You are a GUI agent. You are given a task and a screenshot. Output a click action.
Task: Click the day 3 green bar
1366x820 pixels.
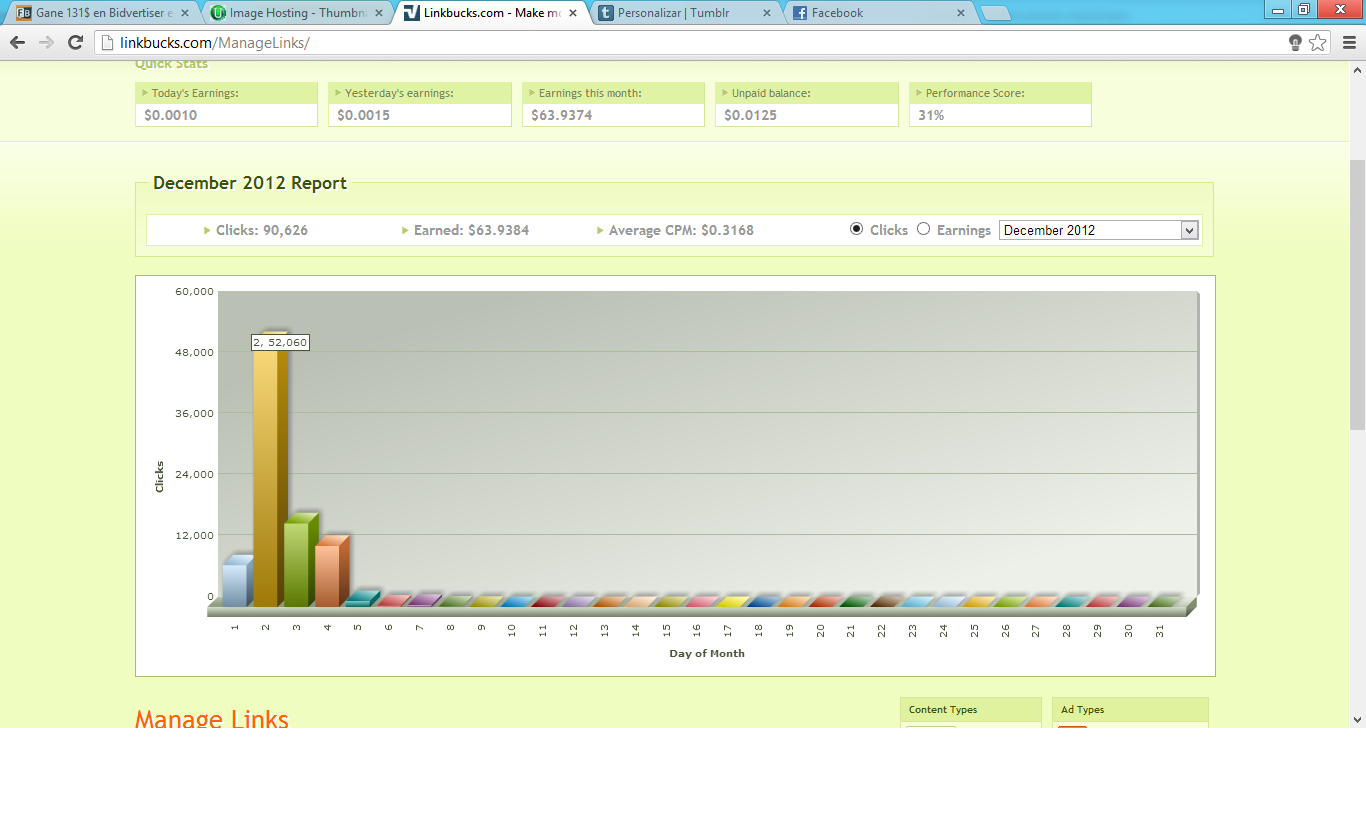[x=301, y=560]
